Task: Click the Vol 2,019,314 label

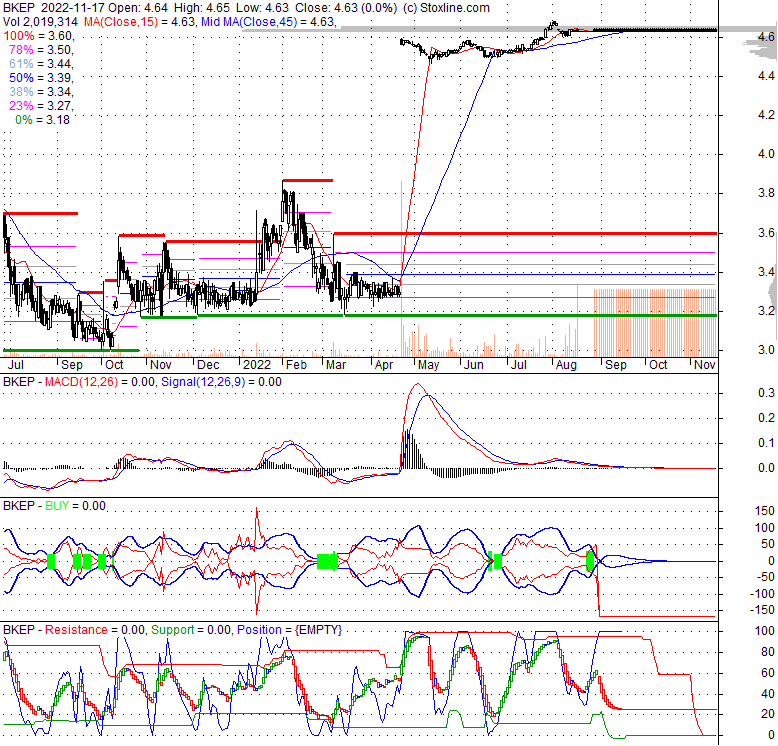Action: click(40, 21)
